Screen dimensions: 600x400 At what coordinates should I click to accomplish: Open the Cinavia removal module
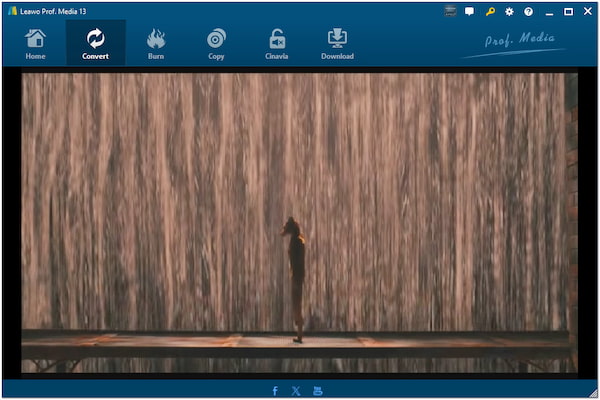(x=276, y=44)
